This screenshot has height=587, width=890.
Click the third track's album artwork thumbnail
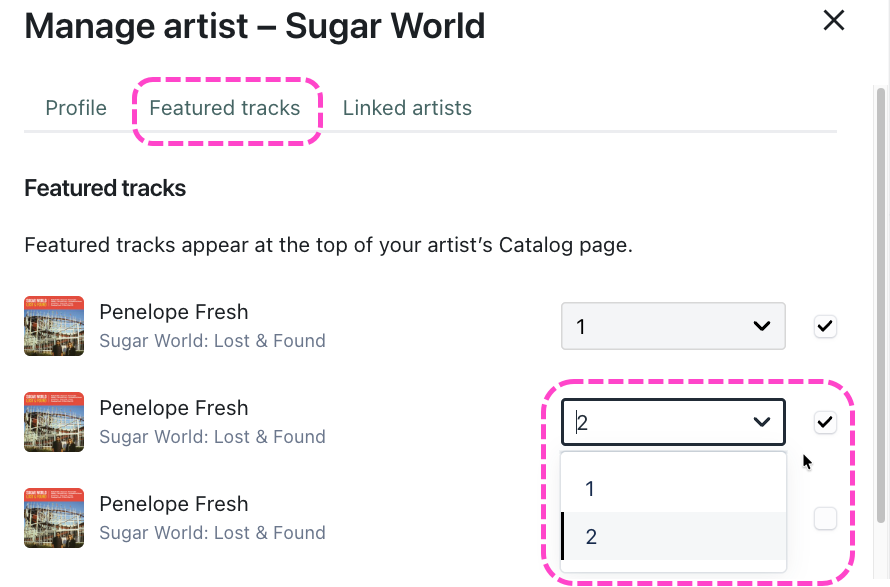coord(54,518)
